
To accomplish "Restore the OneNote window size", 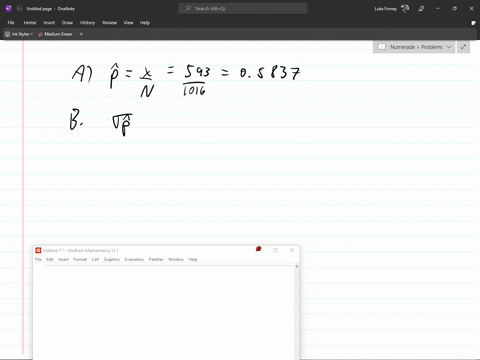I will click(x=454, y=9).
